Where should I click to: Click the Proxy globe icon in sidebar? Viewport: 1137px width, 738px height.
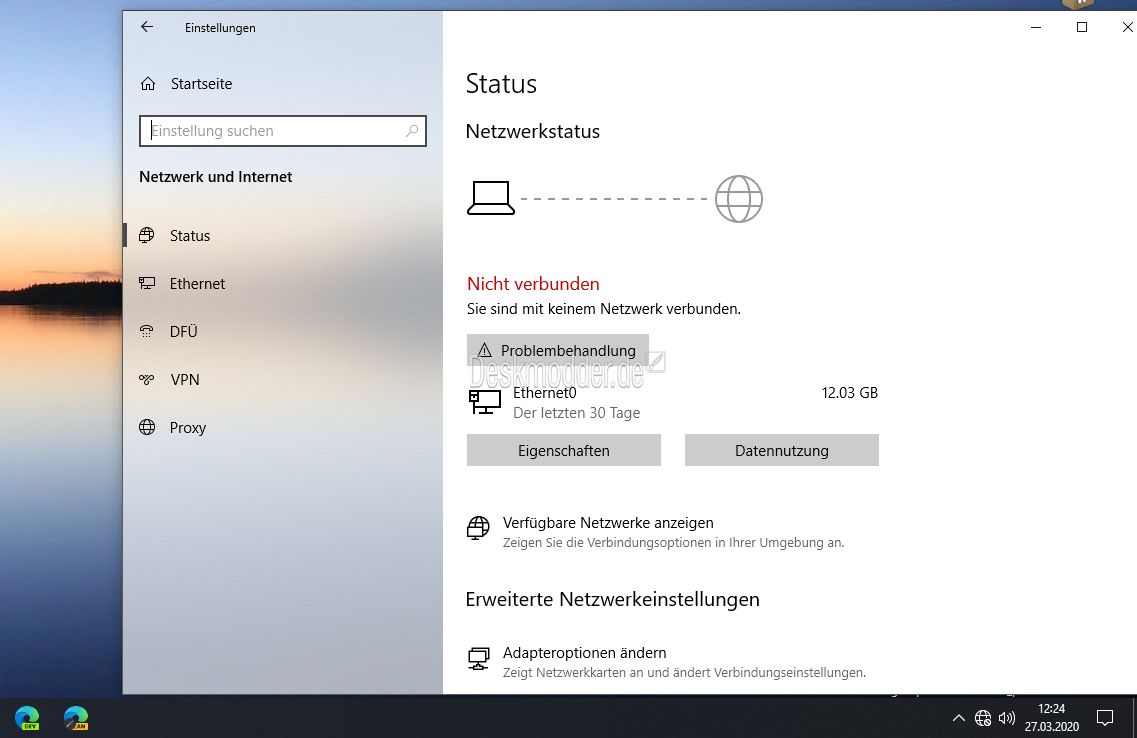point(147,427)
